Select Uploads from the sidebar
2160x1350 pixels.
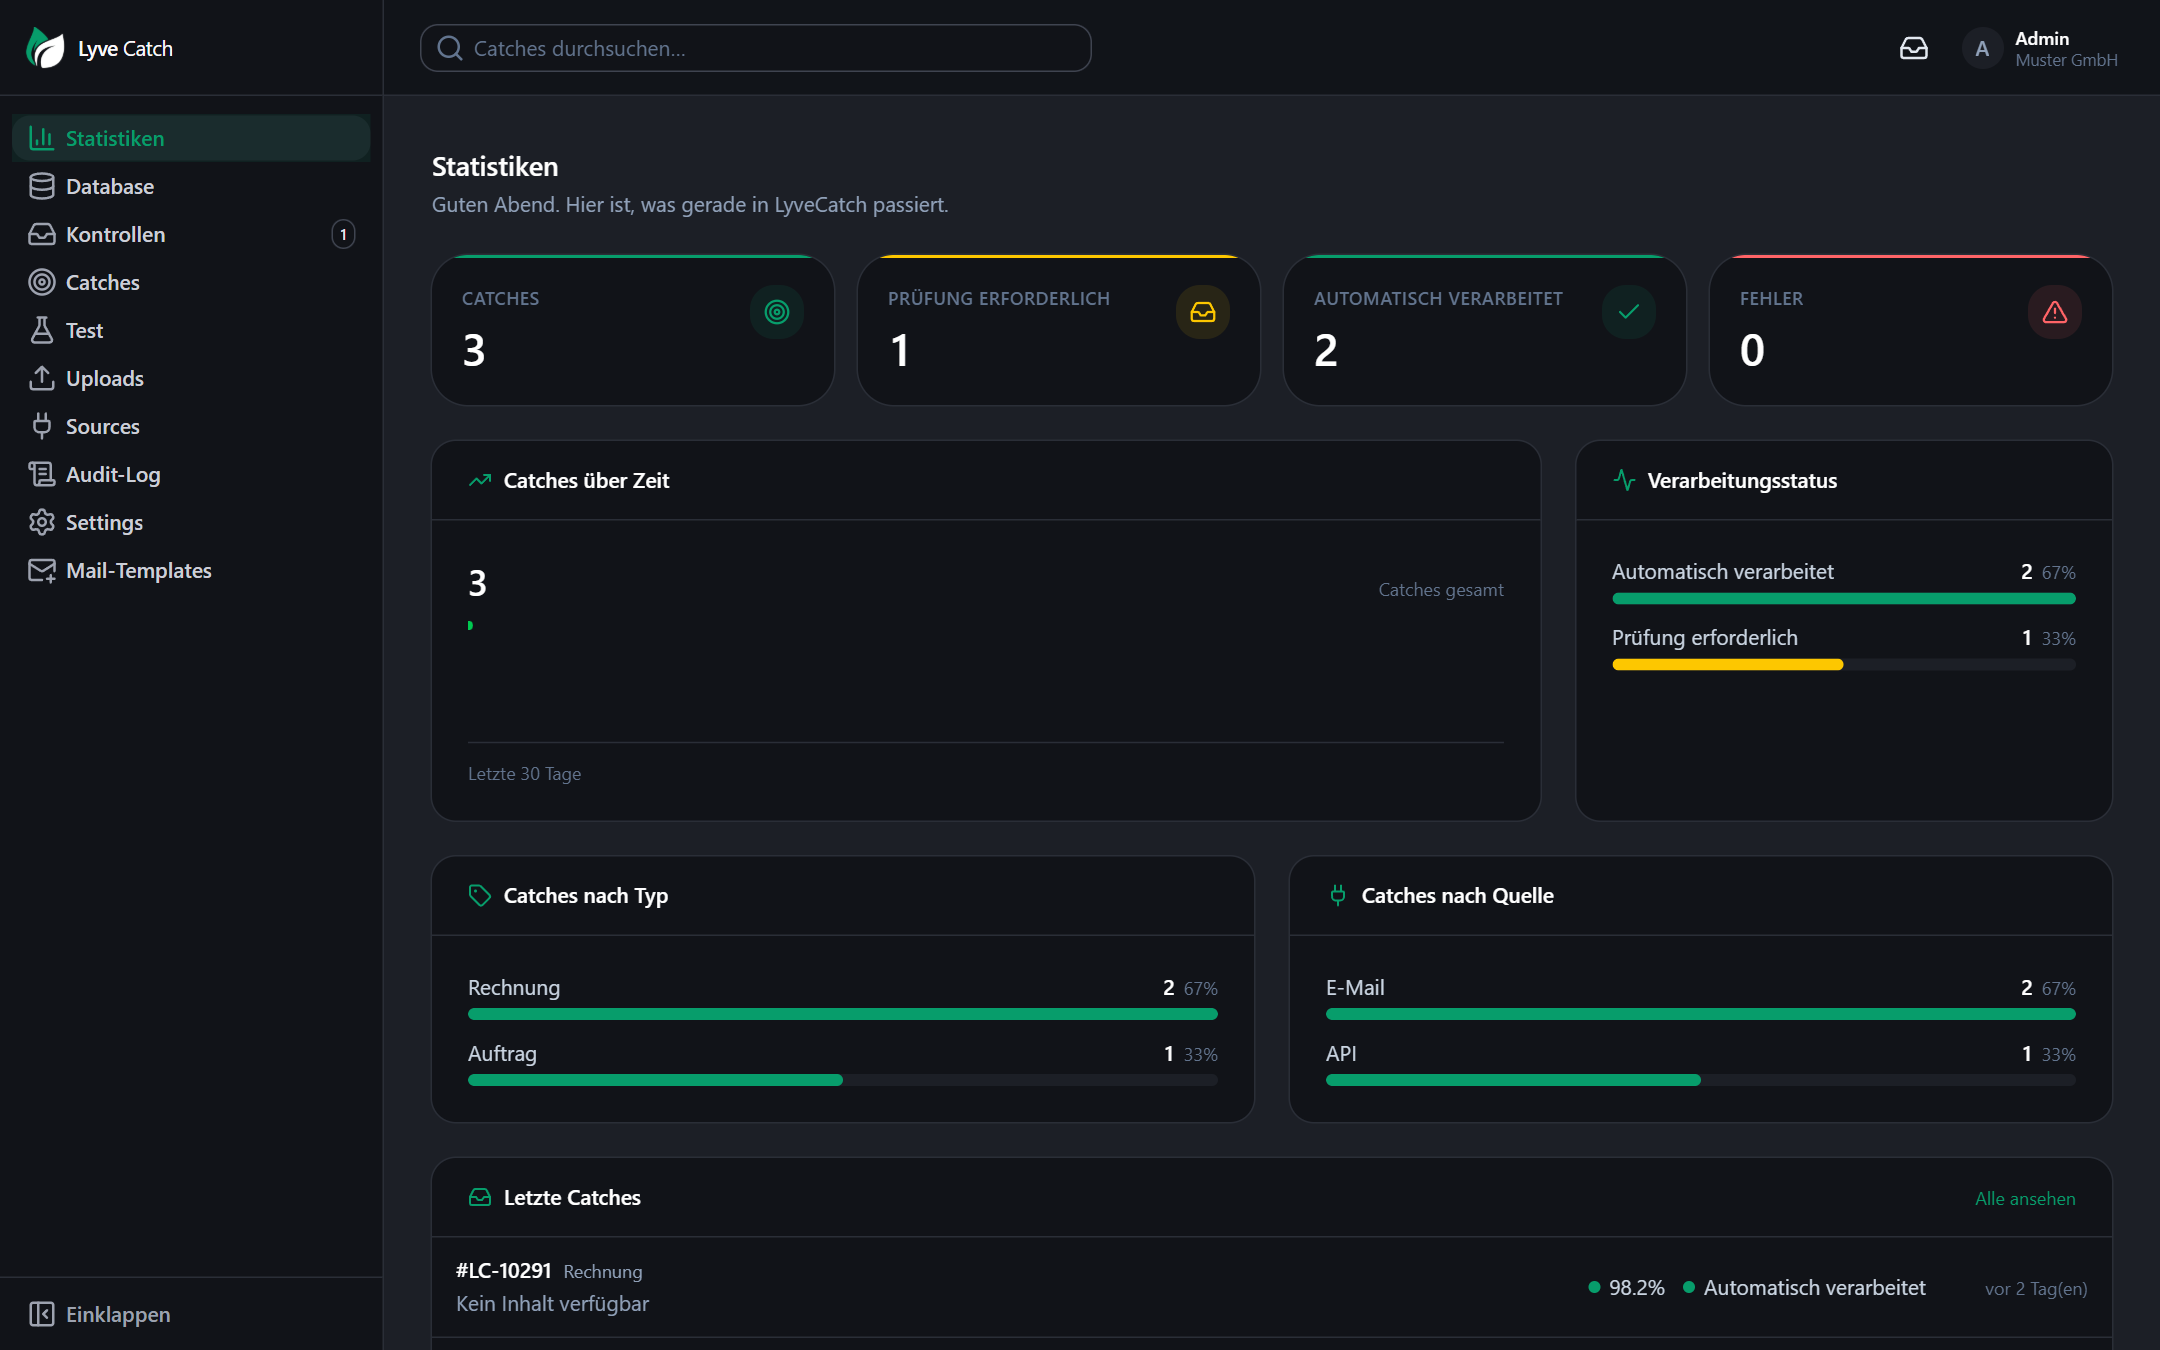point(191,378)
